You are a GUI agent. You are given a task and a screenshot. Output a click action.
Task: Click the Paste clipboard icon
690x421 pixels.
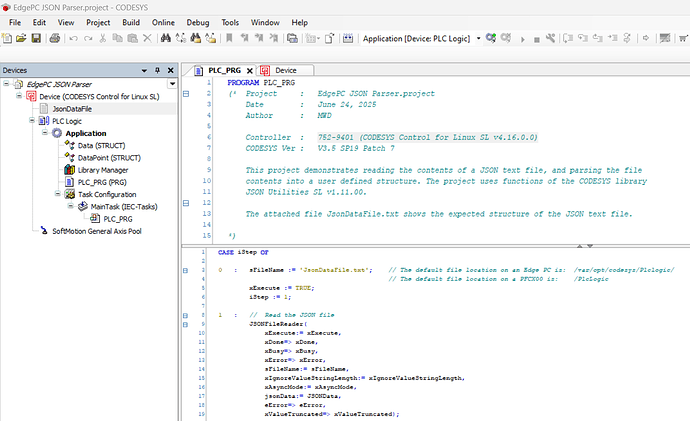132,38
